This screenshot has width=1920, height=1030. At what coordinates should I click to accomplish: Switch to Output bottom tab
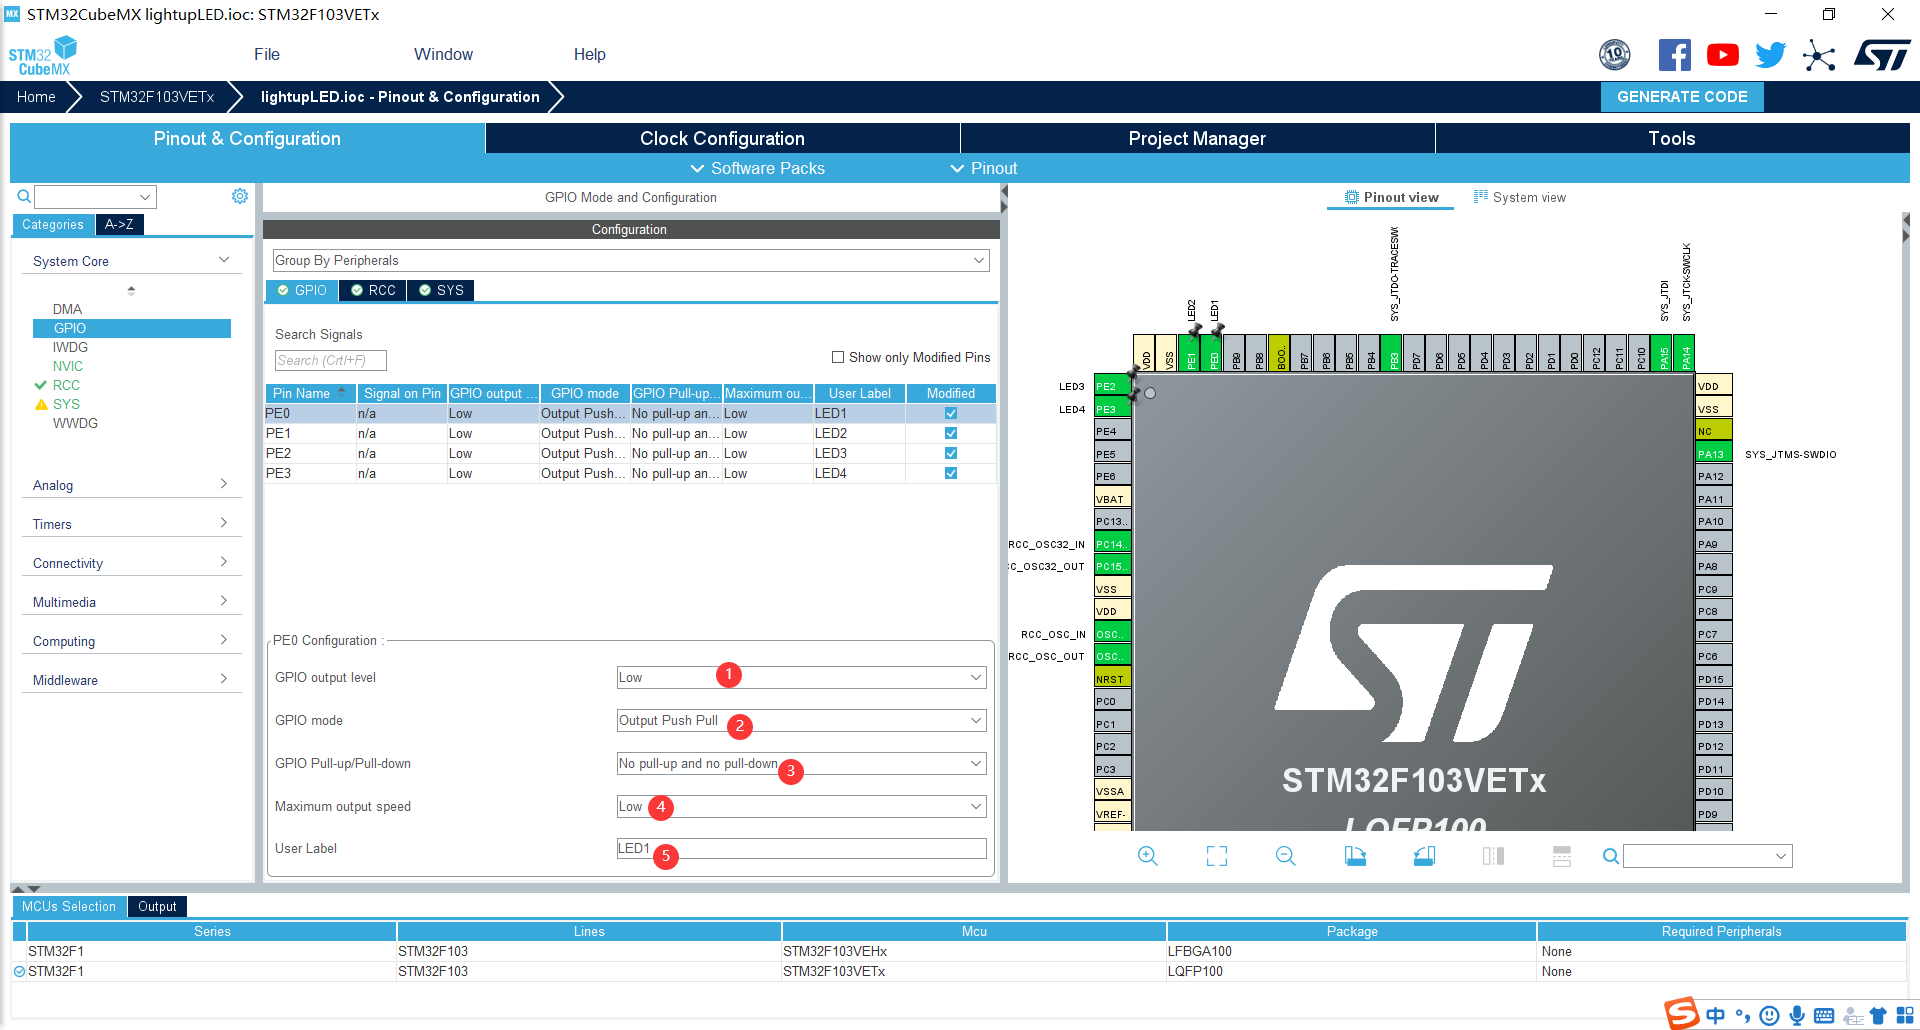(157, 906)
